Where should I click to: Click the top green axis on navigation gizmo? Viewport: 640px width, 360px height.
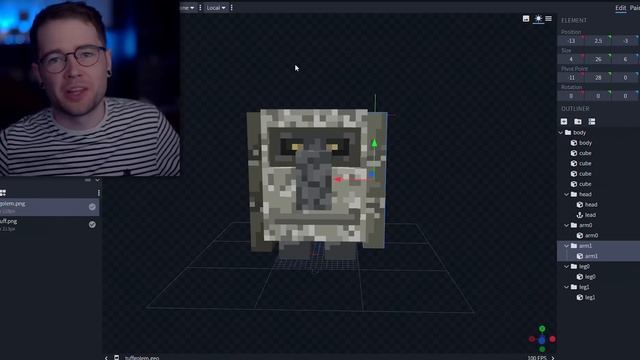[542, 329]
